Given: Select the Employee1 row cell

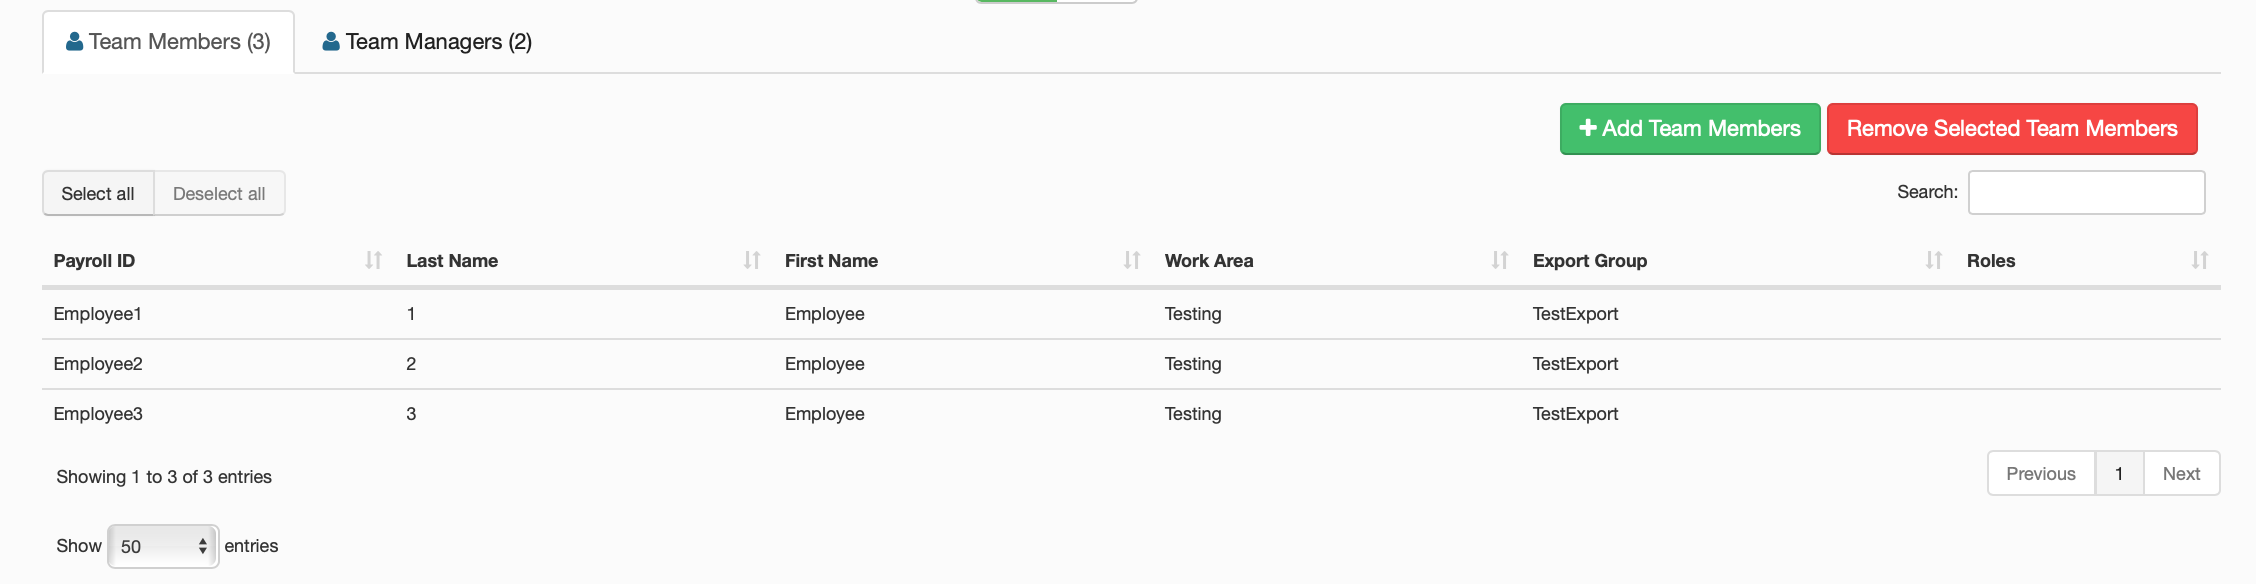Looking at the screenshot, I should [x=97, y=314].
